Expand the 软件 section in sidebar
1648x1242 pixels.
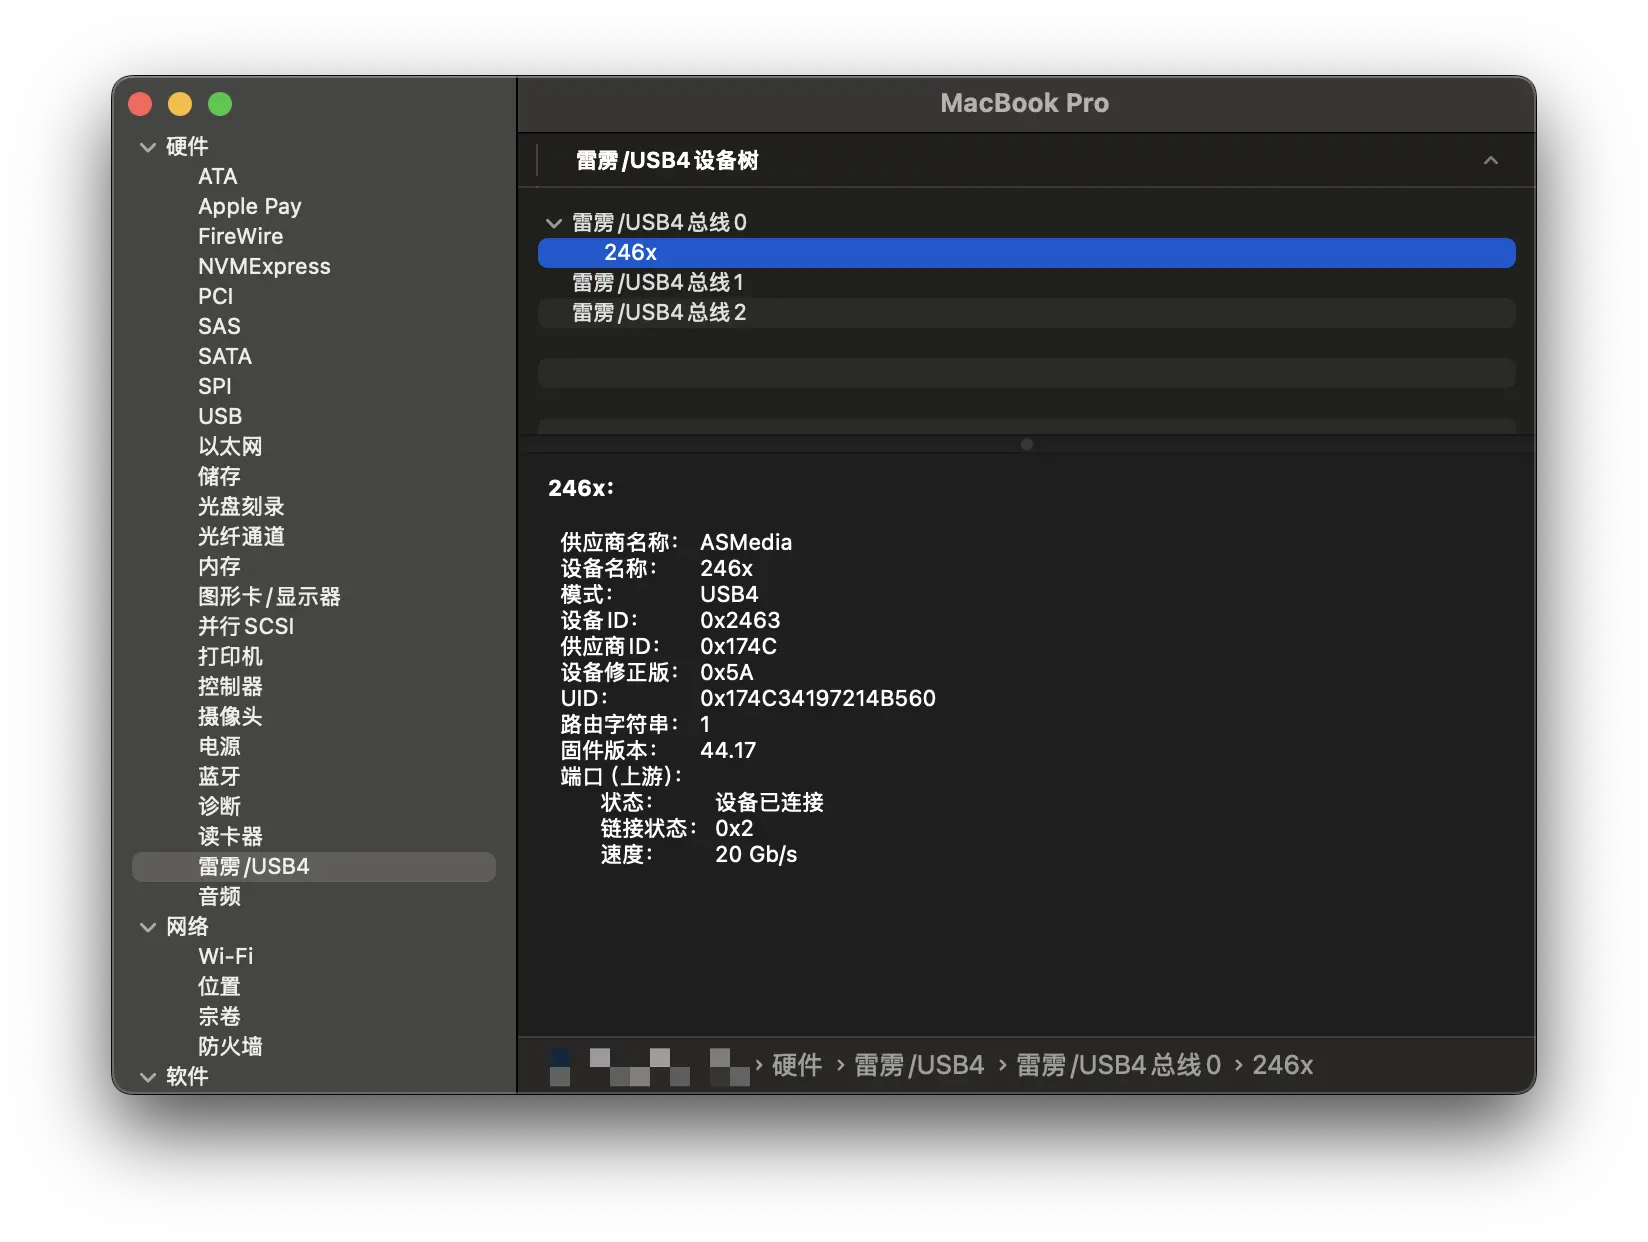148,1077
